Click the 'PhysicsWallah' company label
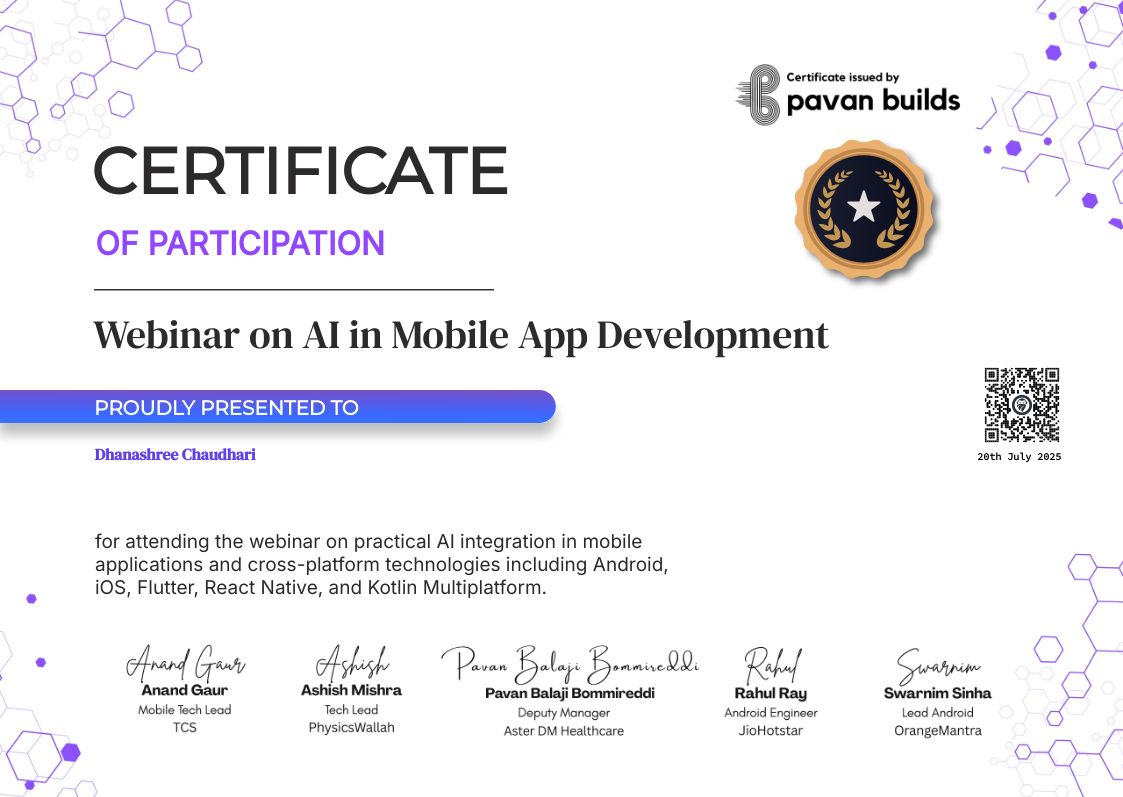1123x797 pixels. [x=352, y=728]
